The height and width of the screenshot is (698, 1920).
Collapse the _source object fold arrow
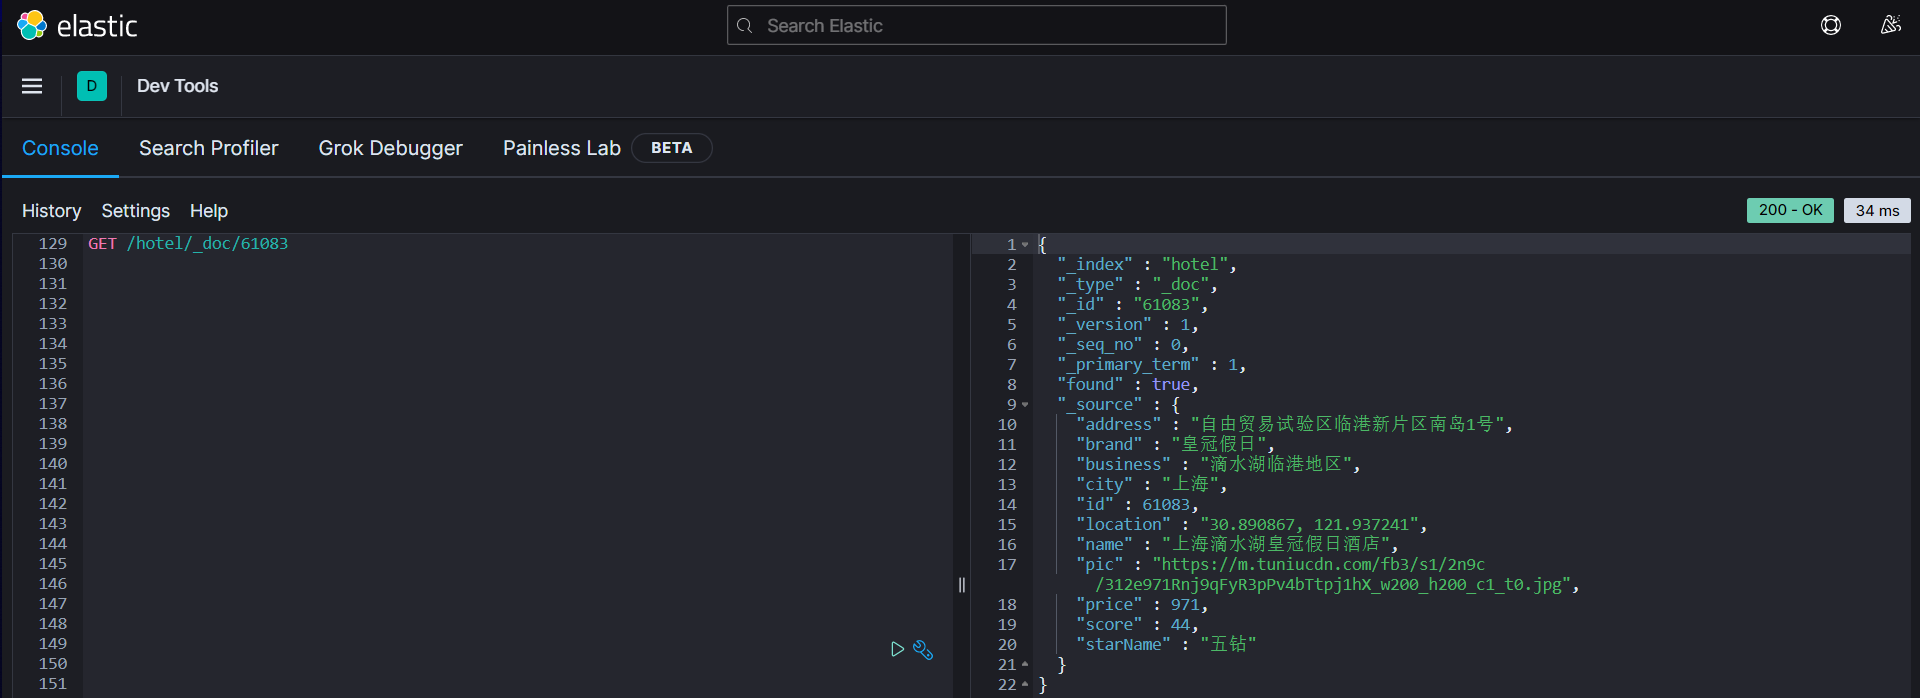(1025, 405)
